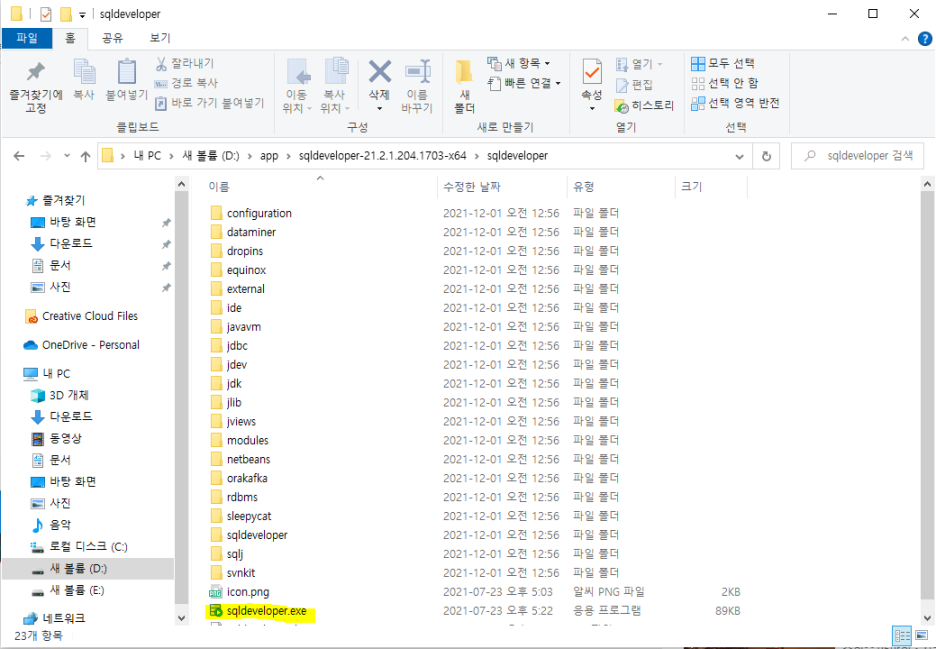
Task: Click Copy path (경로 복사)
Action: [186, 83]
